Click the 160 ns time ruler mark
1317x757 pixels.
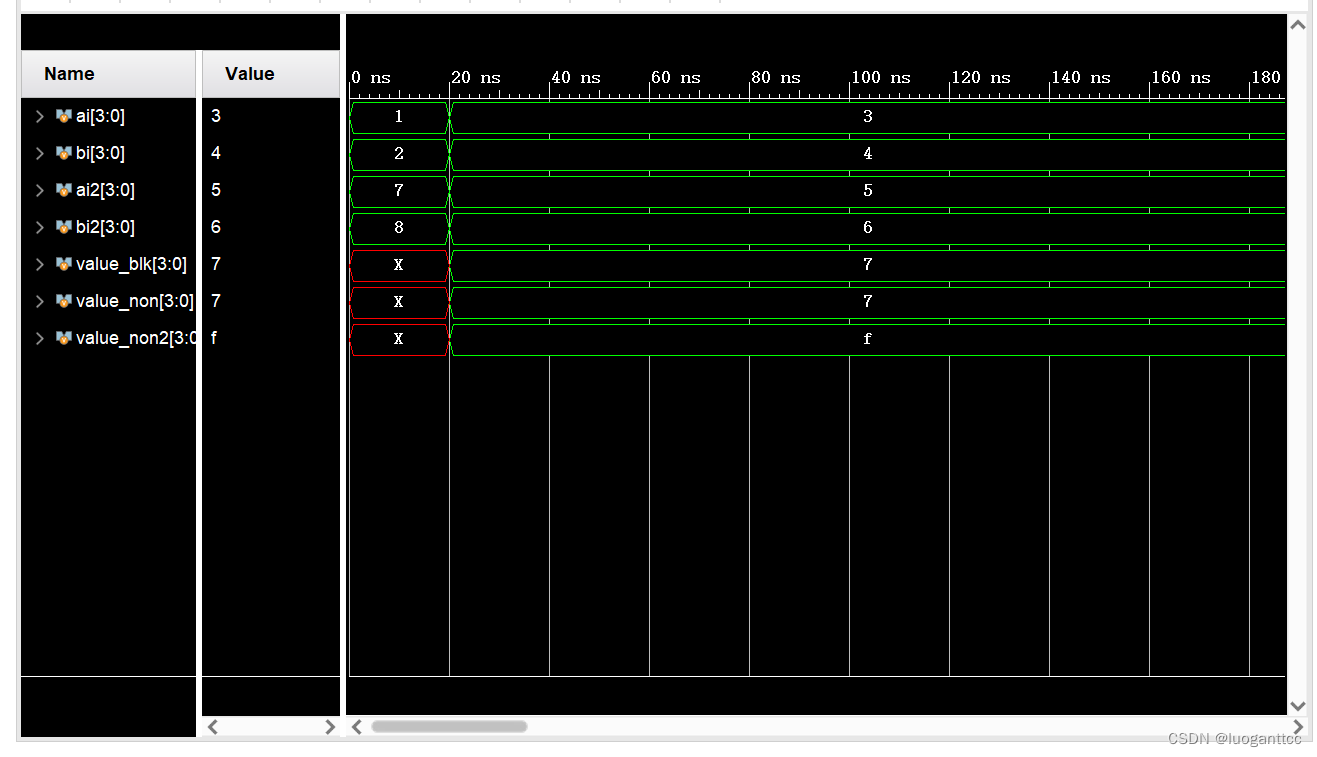coord(1181,78)
